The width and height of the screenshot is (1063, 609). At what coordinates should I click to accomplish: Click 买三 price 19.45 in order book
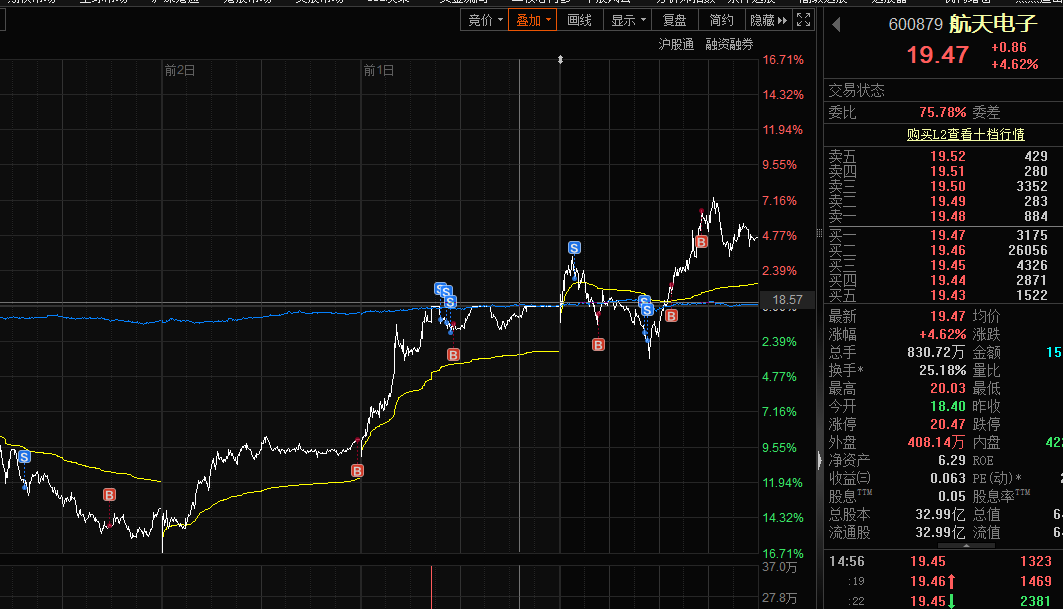tap(947, 265)
